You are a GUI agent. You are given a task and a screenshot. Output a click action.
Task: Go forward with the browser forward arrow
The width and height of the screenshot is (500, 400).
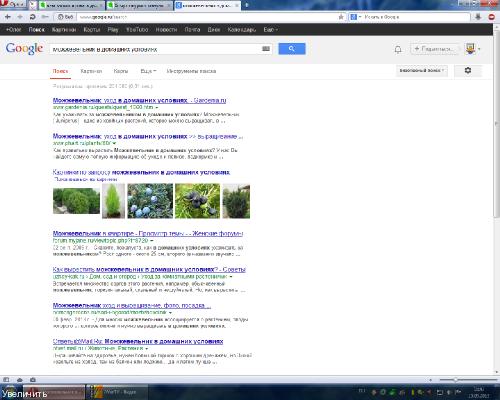point(20,17)
